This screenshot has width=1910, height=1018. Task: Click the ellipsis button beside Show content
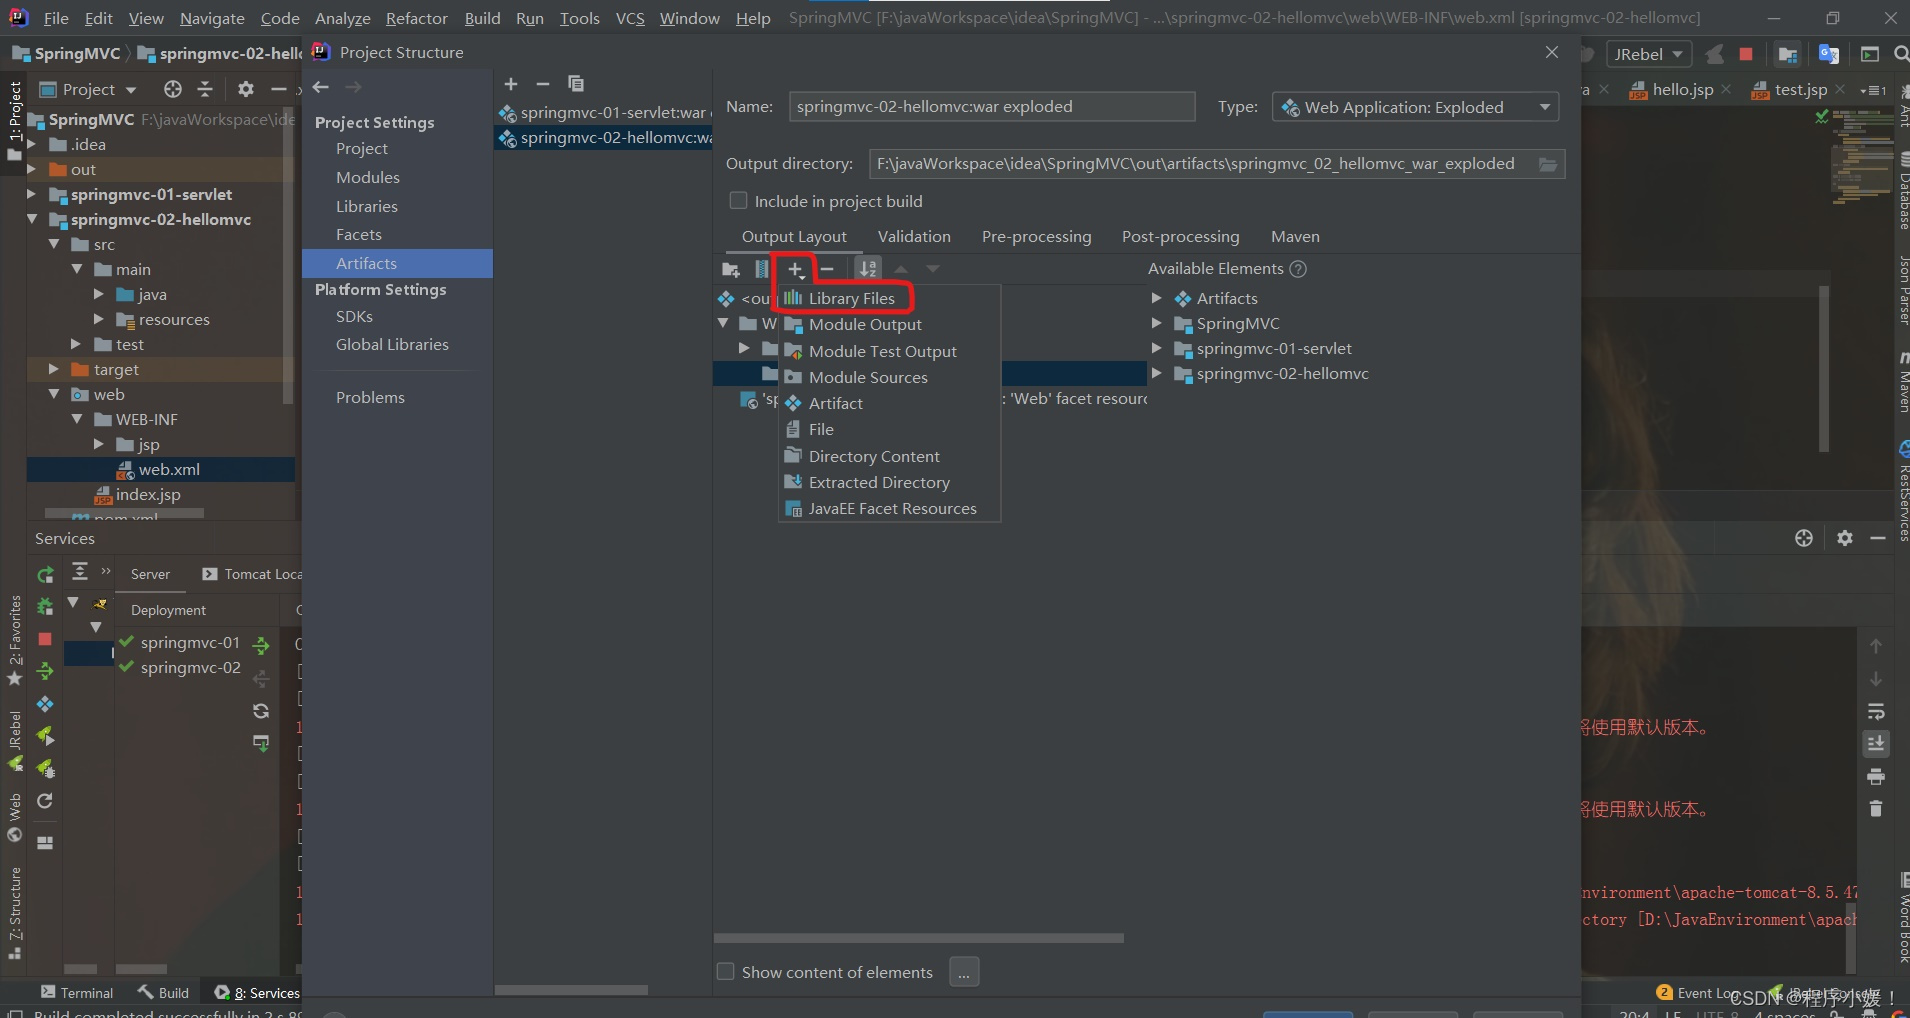click(x=964, y=972)
